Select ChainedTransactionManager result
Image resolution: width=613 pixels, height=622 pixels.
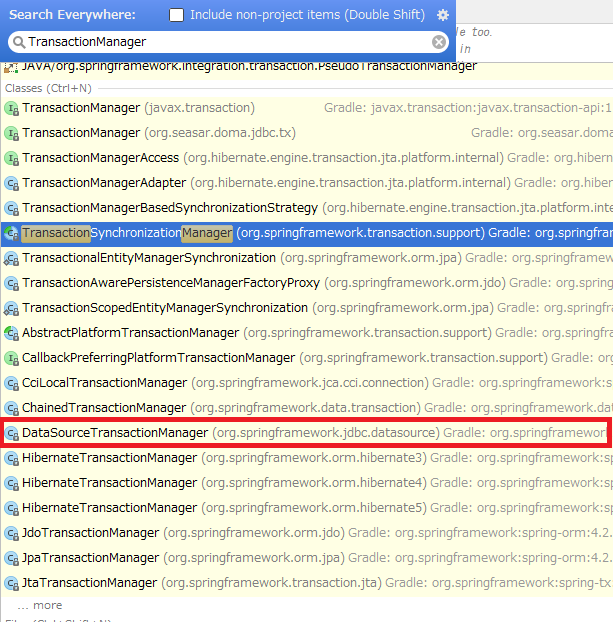[x=307, y=408]
